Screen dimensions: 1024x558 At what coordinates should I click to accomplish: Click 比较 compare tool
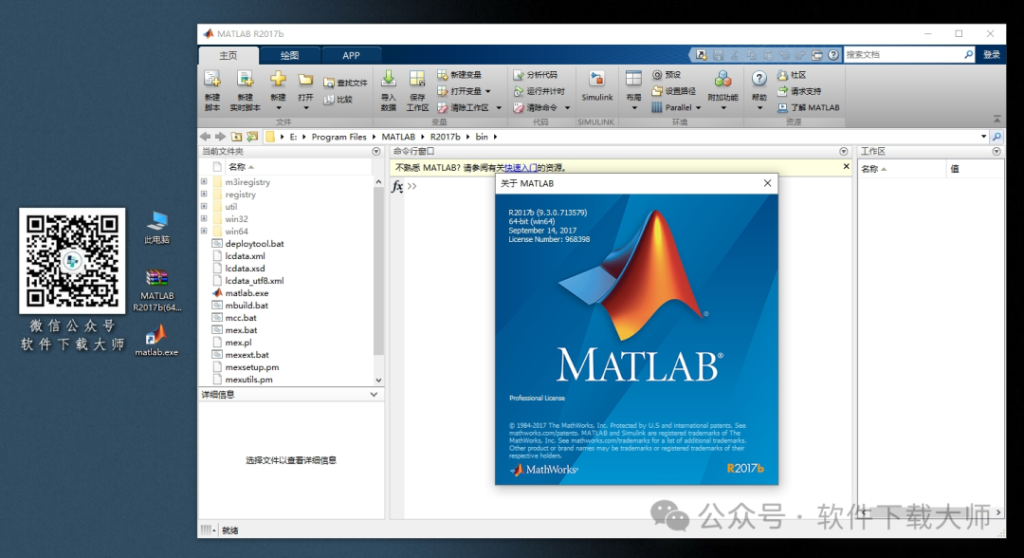pos(338,99)
